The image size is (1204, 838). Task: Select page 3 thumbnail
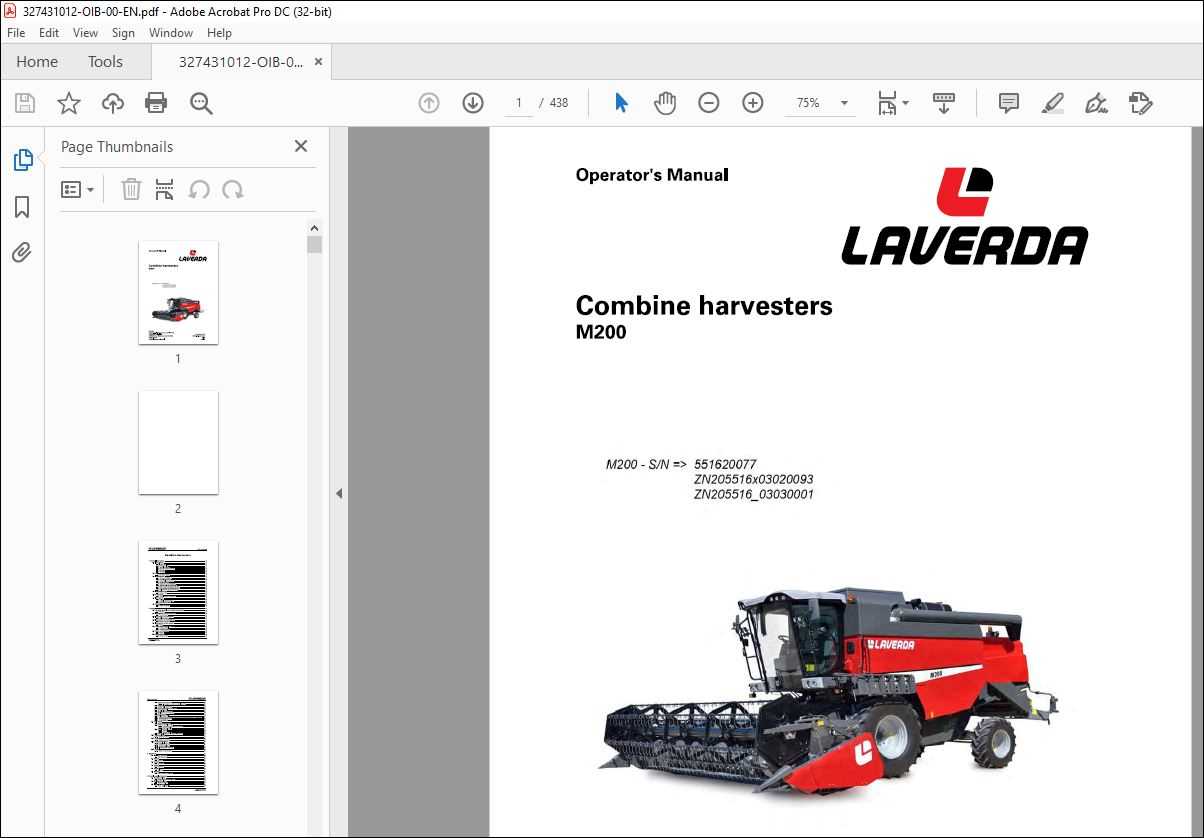tap(178, 592)
